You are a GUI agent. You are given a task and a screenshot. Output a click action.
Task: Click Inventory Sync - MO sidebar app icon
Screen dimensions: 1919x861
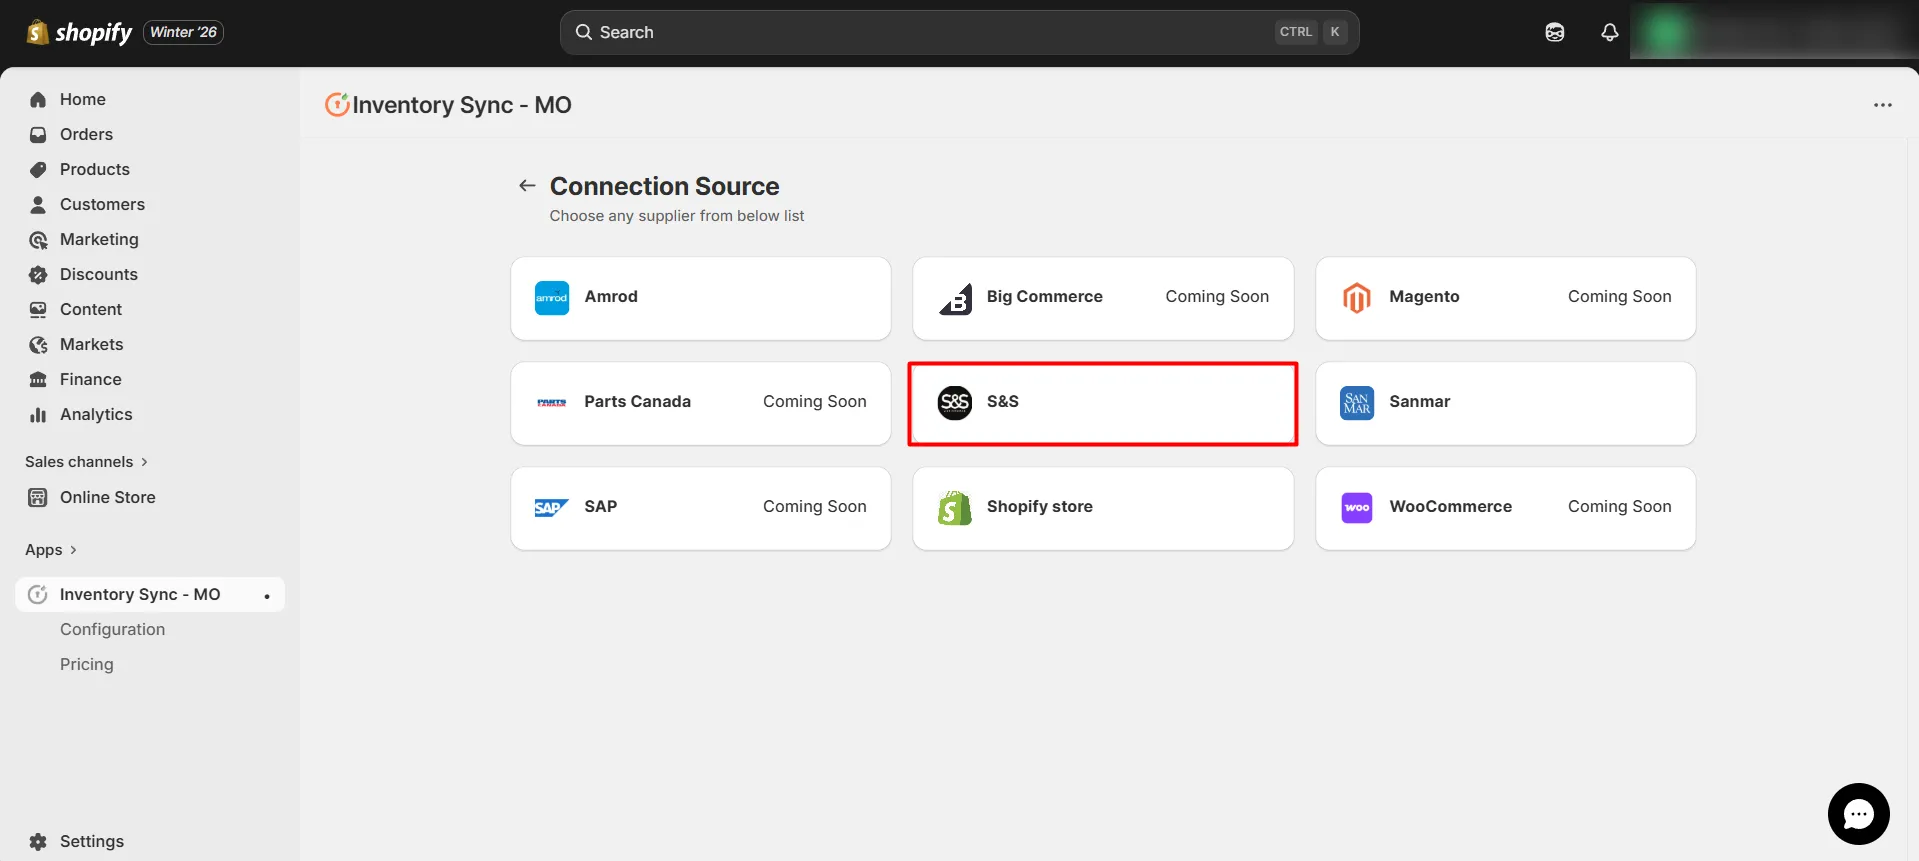click(38, 594)
